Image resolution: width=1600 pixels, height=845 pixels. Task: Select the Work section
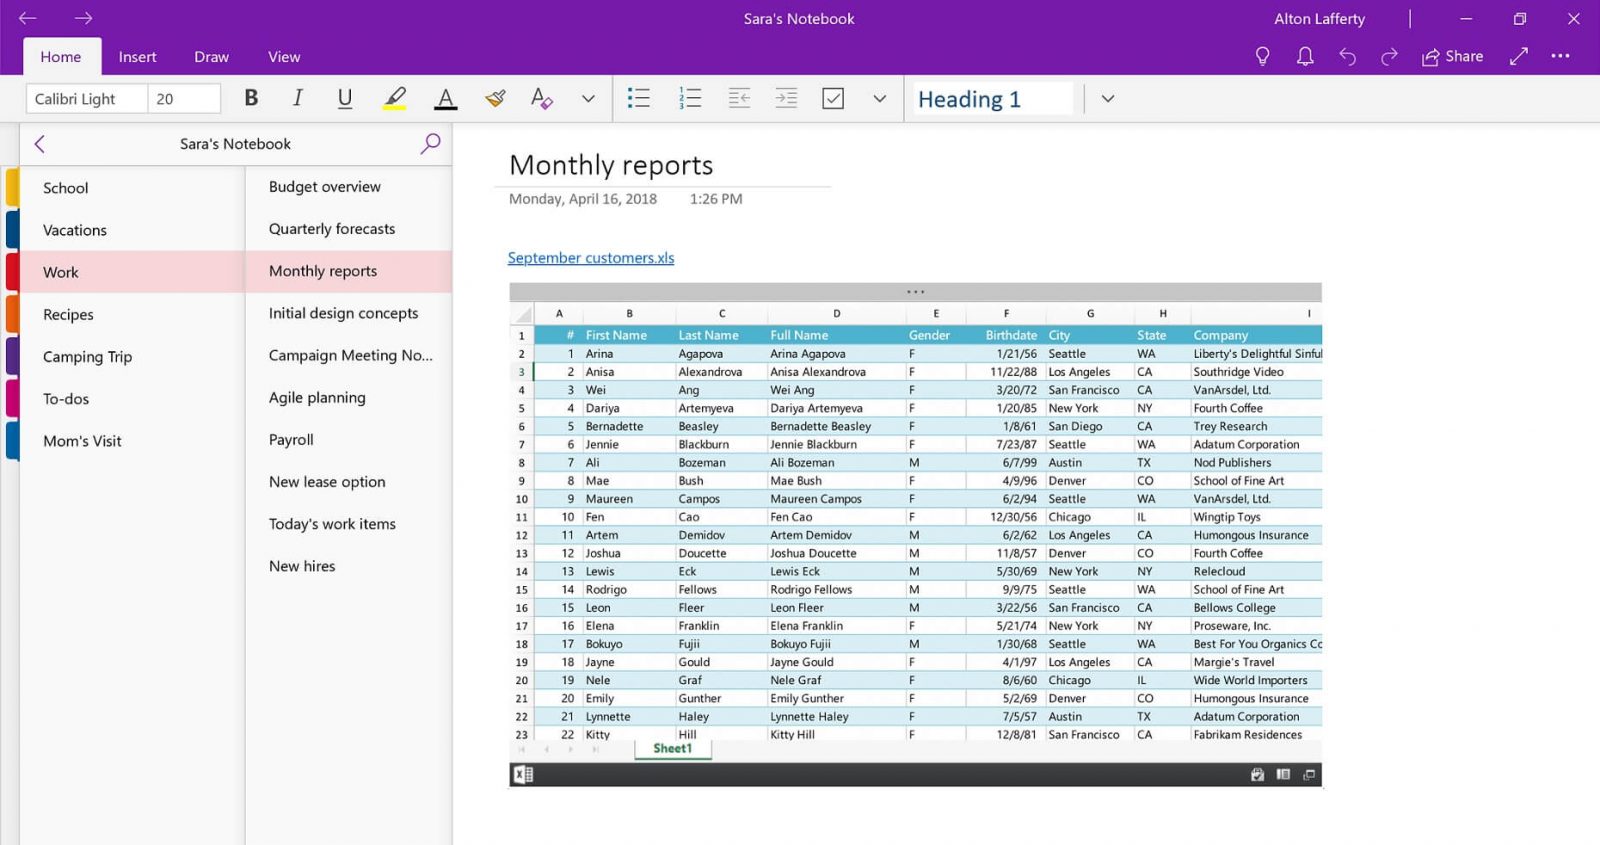coord(132,272)
